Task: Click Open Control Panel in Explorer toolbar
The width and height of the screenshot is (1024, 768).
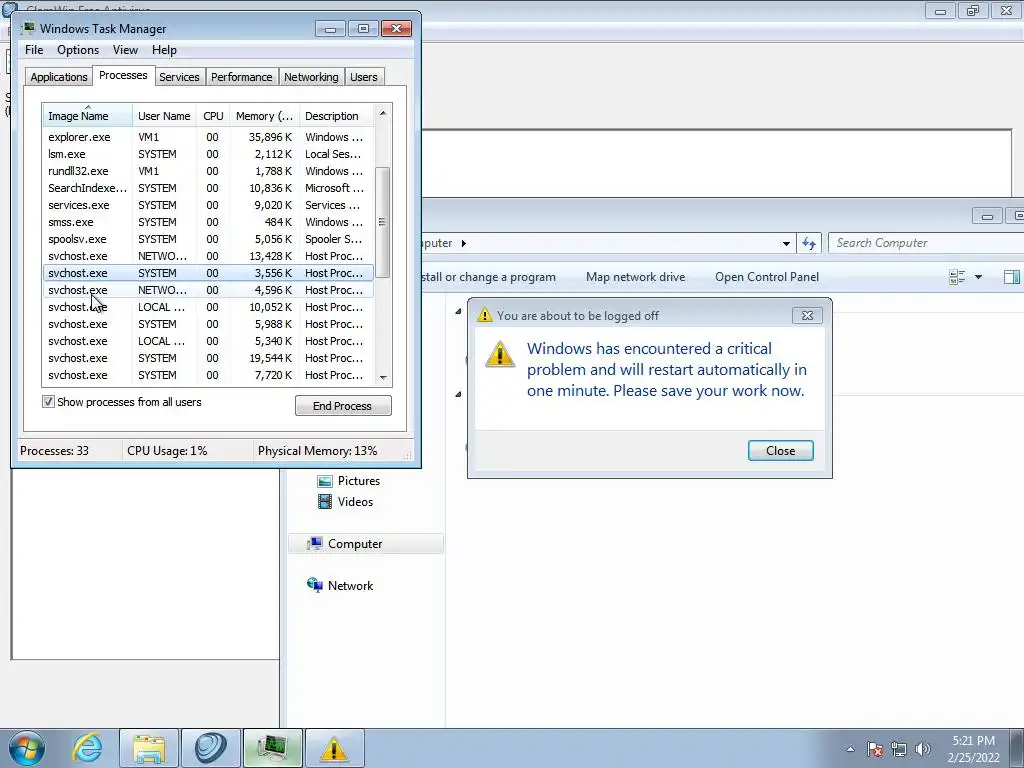Action: tap(767, 277)
